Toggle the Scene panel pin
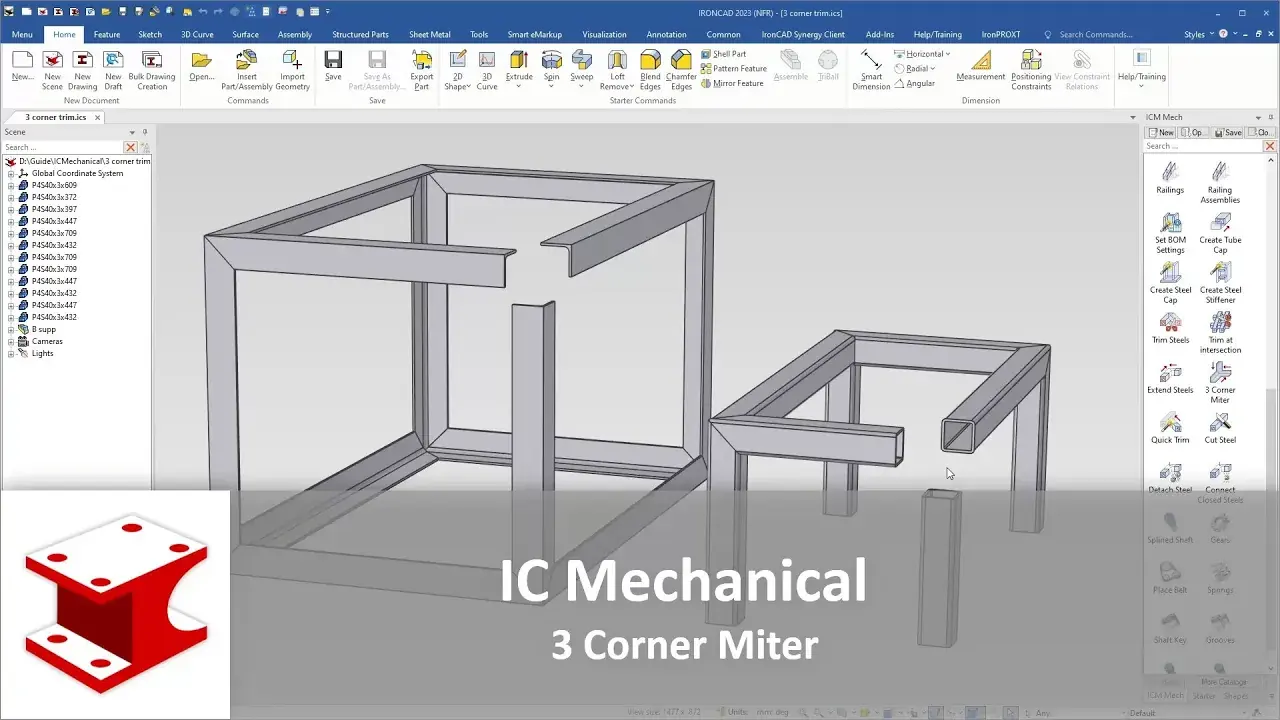Viewport: 1280px width, 720px height. (x=145, y=132)
